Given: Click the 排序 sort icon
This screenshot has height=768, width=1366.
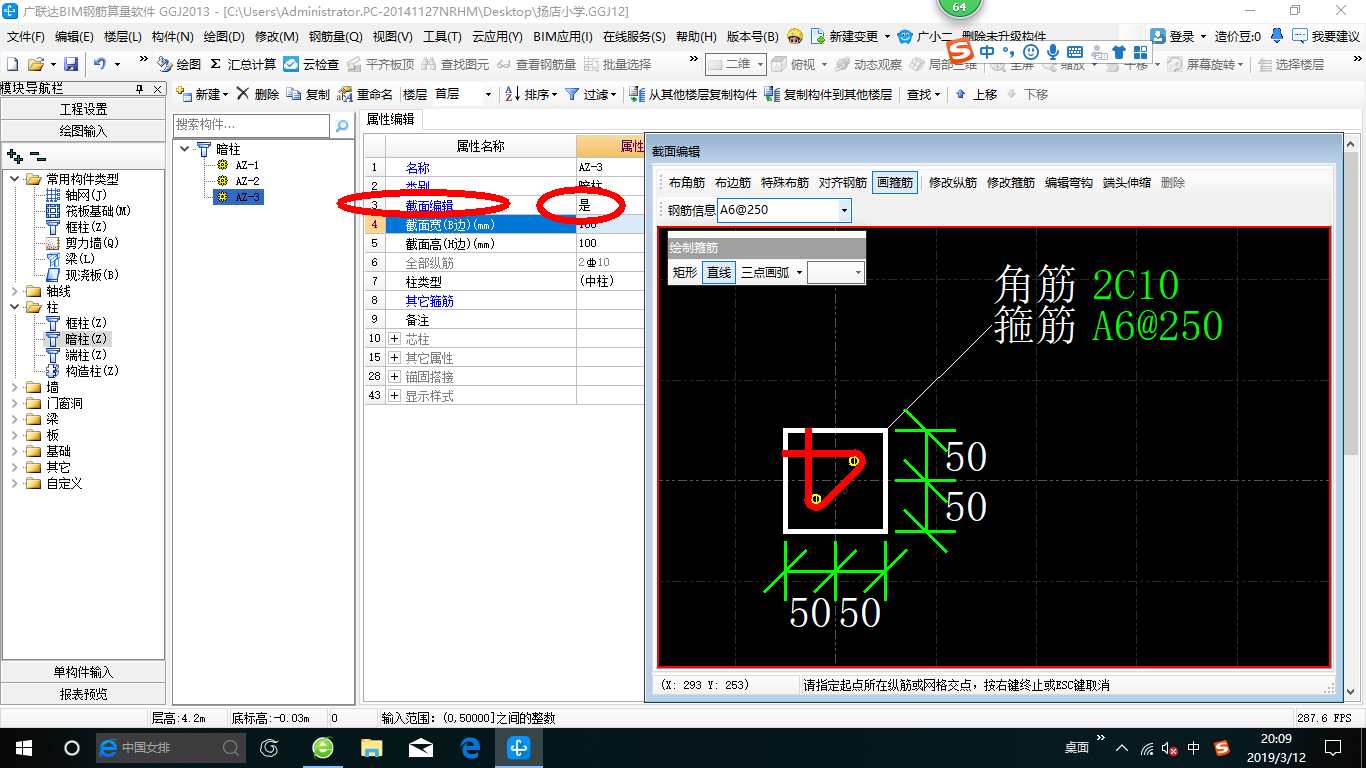Looking at the screenshot, I should (x=511, y=94).
